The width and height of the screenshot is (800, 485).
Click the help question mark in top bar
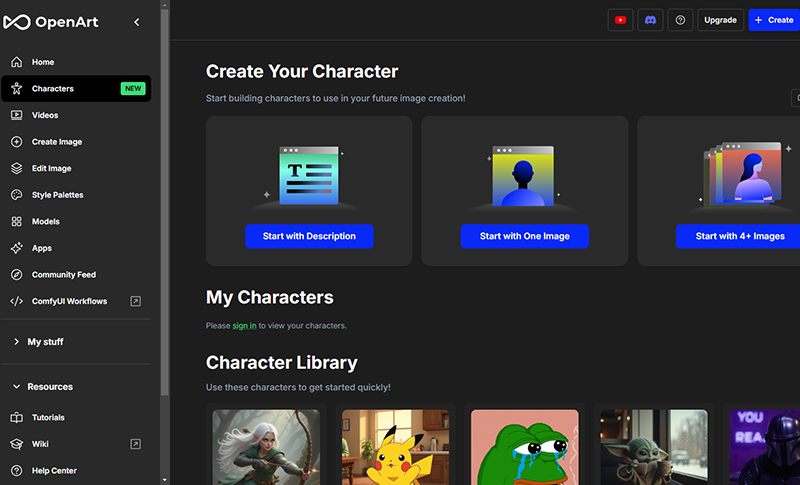point(680,20)
